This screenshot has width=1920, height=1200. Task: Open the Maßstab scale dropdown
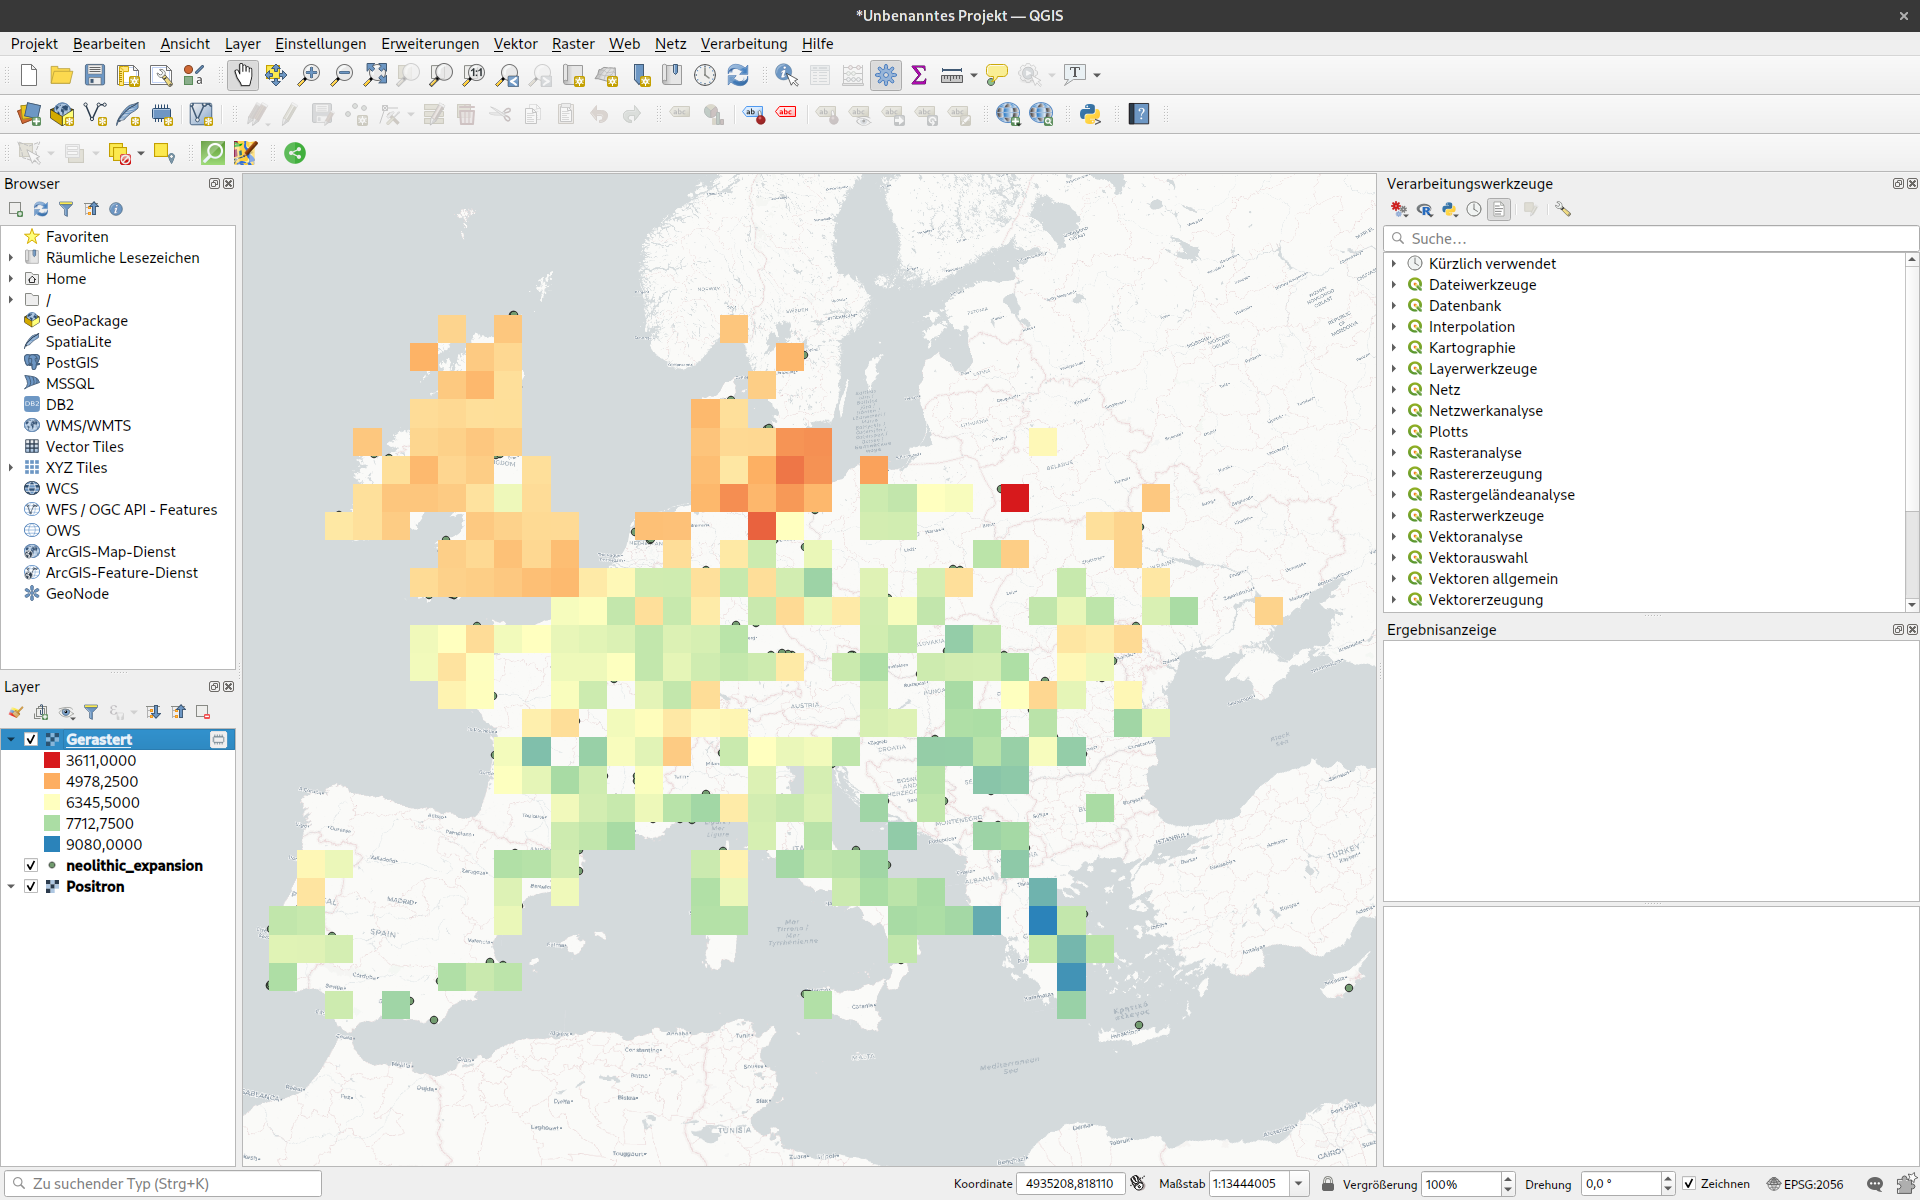coord(1298,1184)
